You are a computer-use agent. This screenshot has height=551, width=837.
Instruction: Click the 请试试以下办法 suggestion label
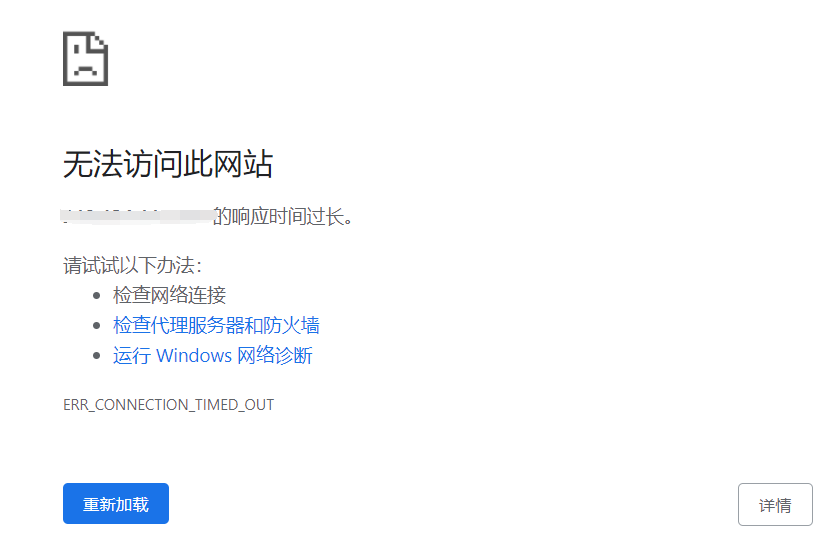(x=132, y=265)
